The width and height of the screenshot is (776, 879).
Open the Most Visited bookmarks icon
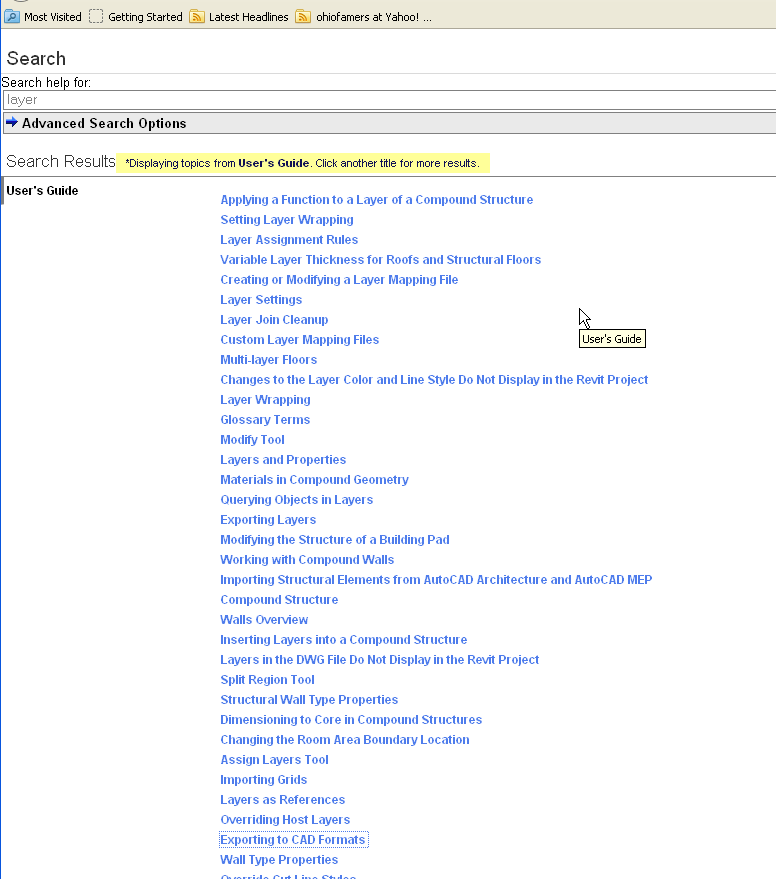tap(12, 17)
